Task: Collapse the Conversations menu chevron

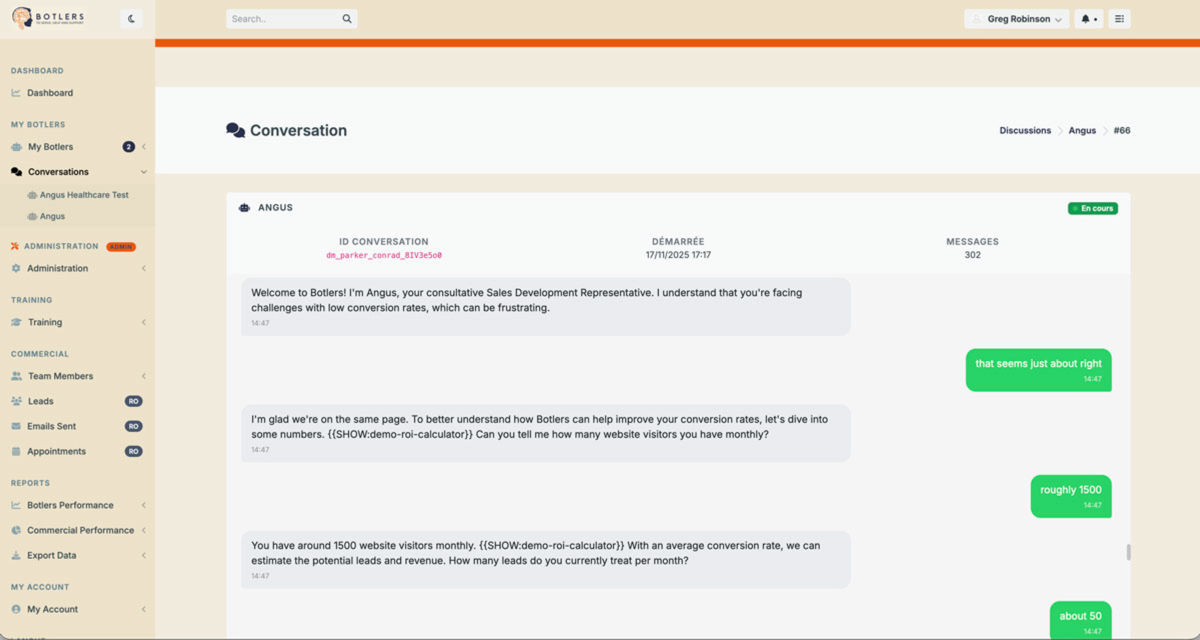Action: tap(144, 171)
